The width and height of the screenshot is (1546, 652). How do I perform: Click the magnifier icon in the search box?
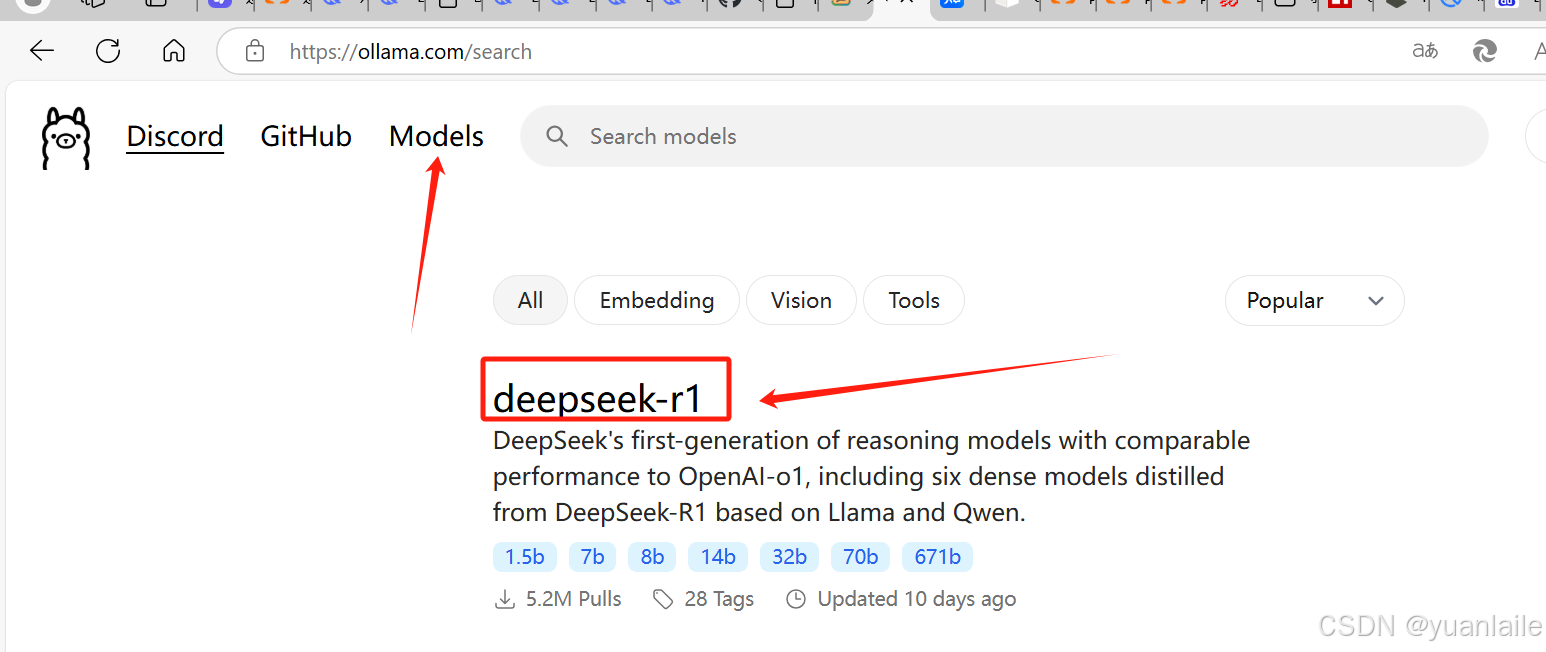tap(557, 136)
